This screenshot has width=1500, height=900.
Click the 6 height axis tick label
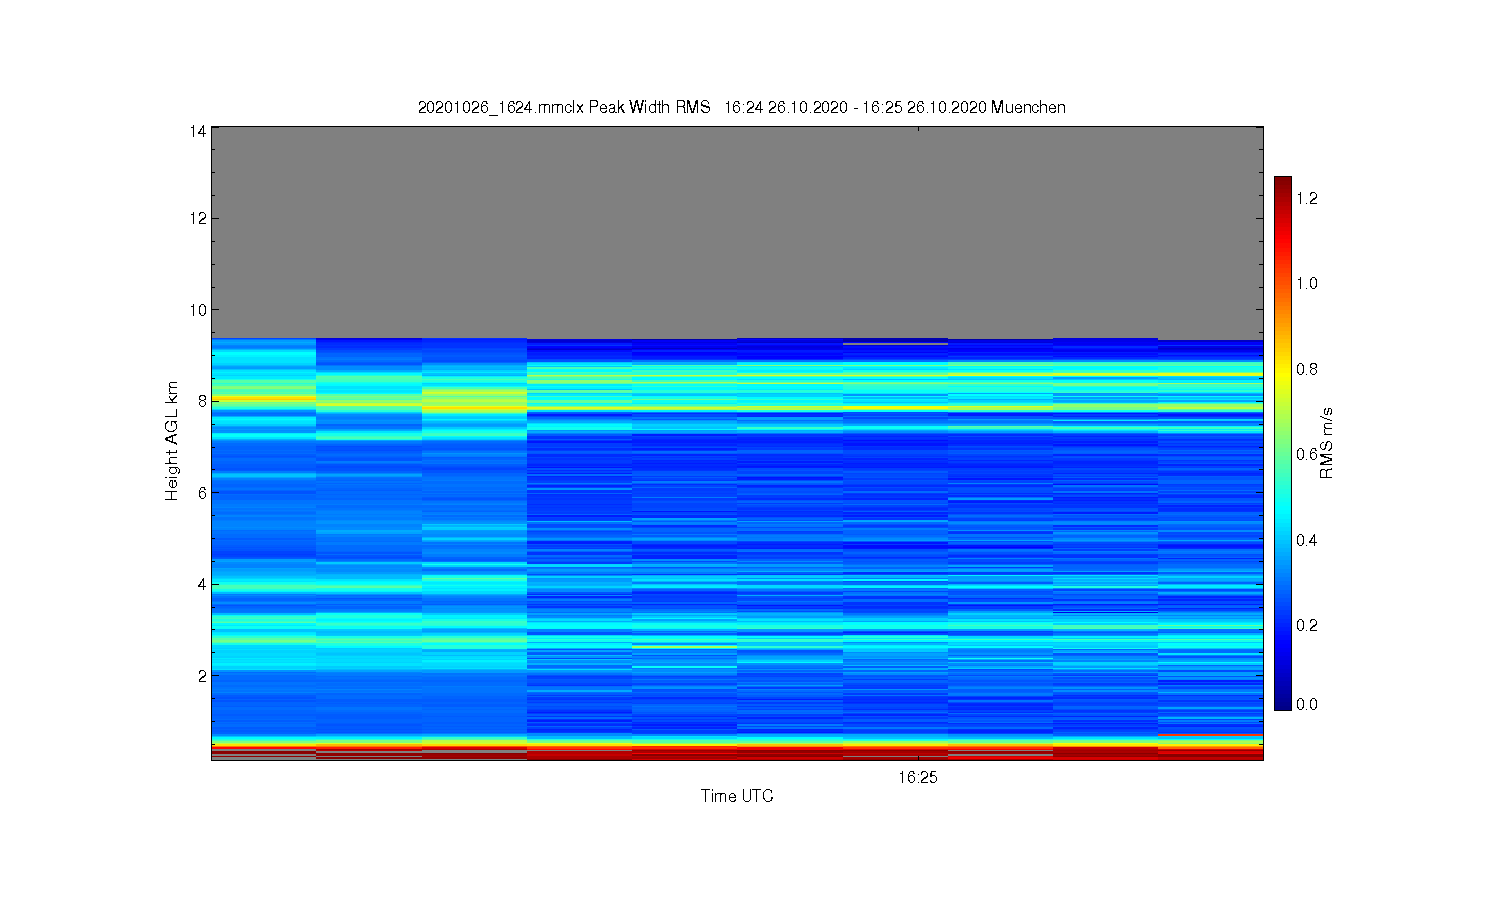(202, 493)
